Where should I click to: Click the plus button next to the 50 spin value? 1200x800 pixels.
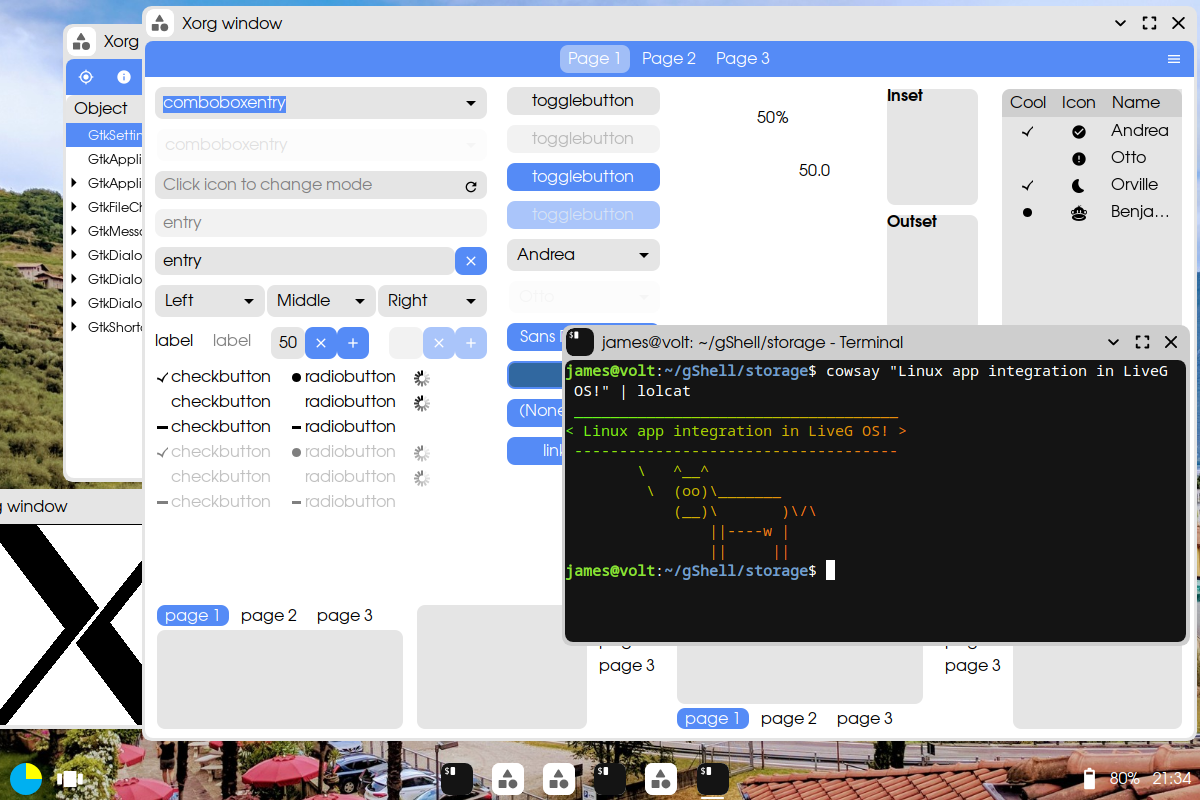click(352, 343)
